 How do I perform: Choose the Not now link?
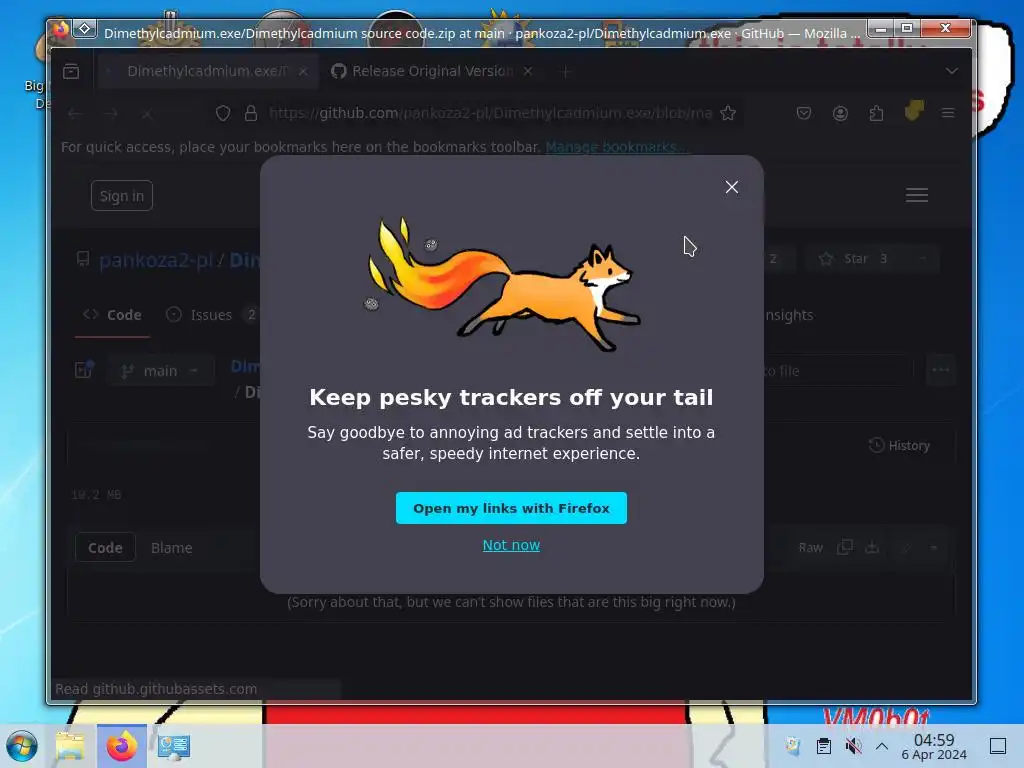[x=511, y=545]
